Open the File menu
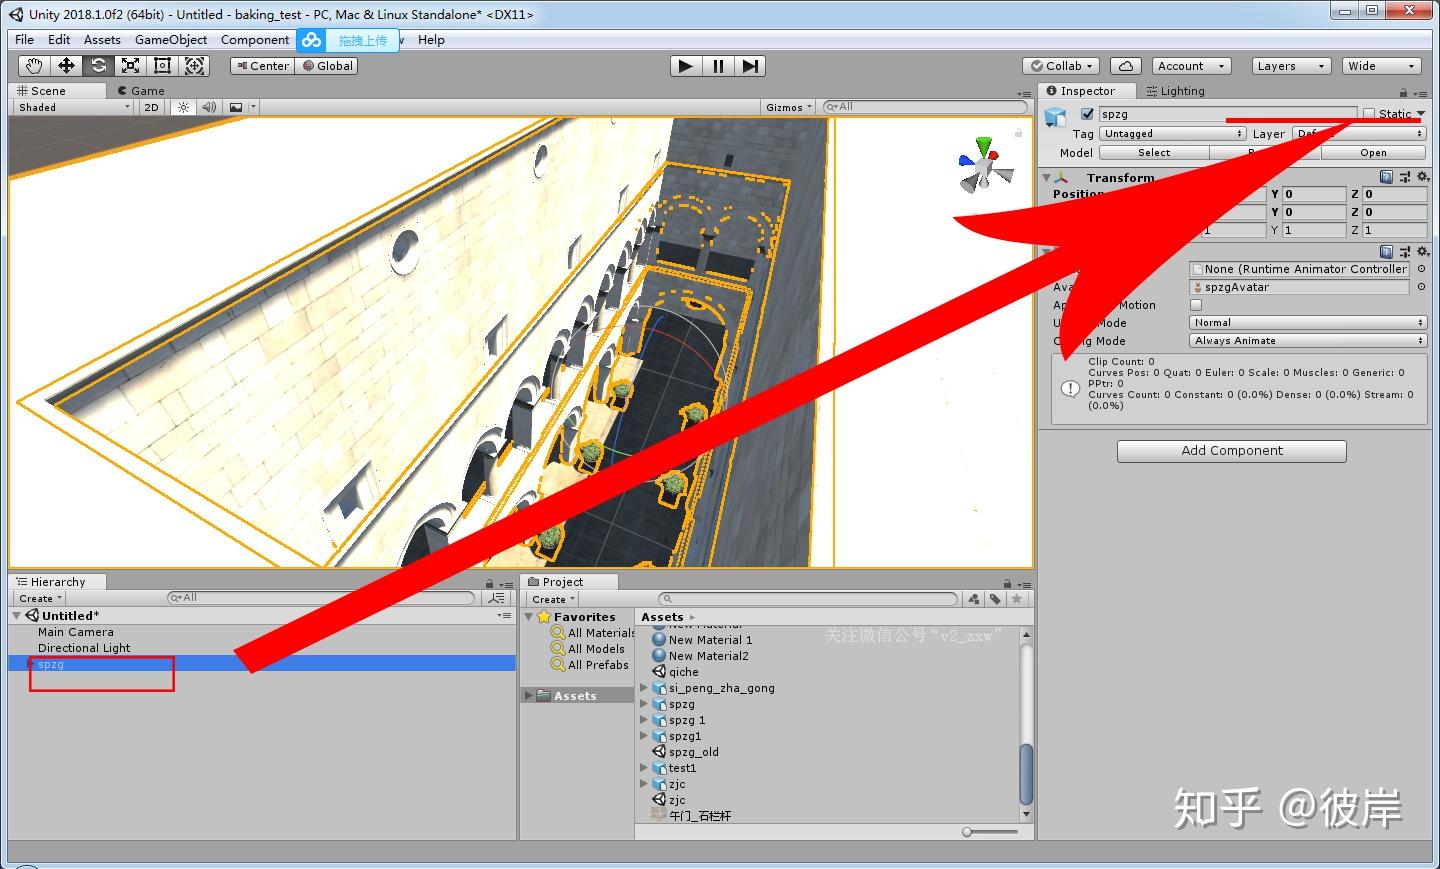The image size is (1440, 869). [25, 40]
